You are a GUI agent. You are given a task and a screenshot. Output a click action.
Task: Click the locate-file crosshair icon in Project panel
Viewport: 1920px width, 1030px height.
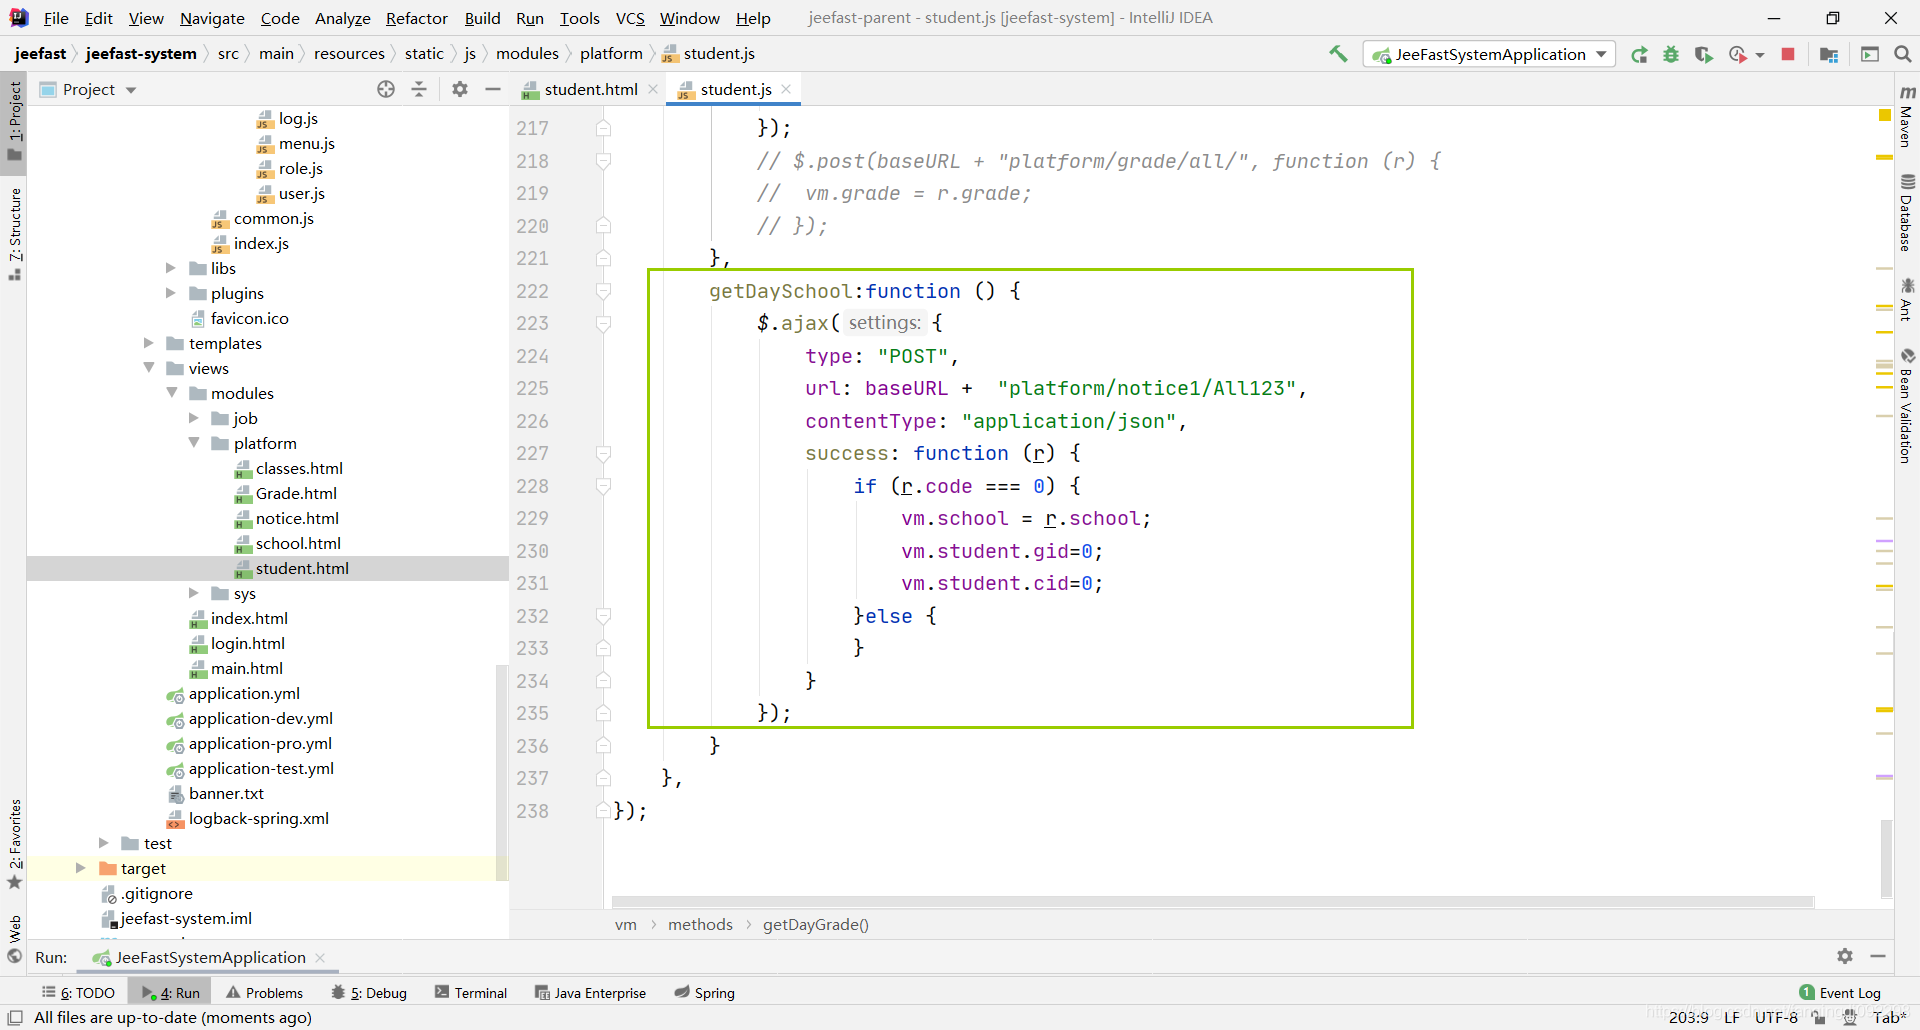(x=386, y=90)
